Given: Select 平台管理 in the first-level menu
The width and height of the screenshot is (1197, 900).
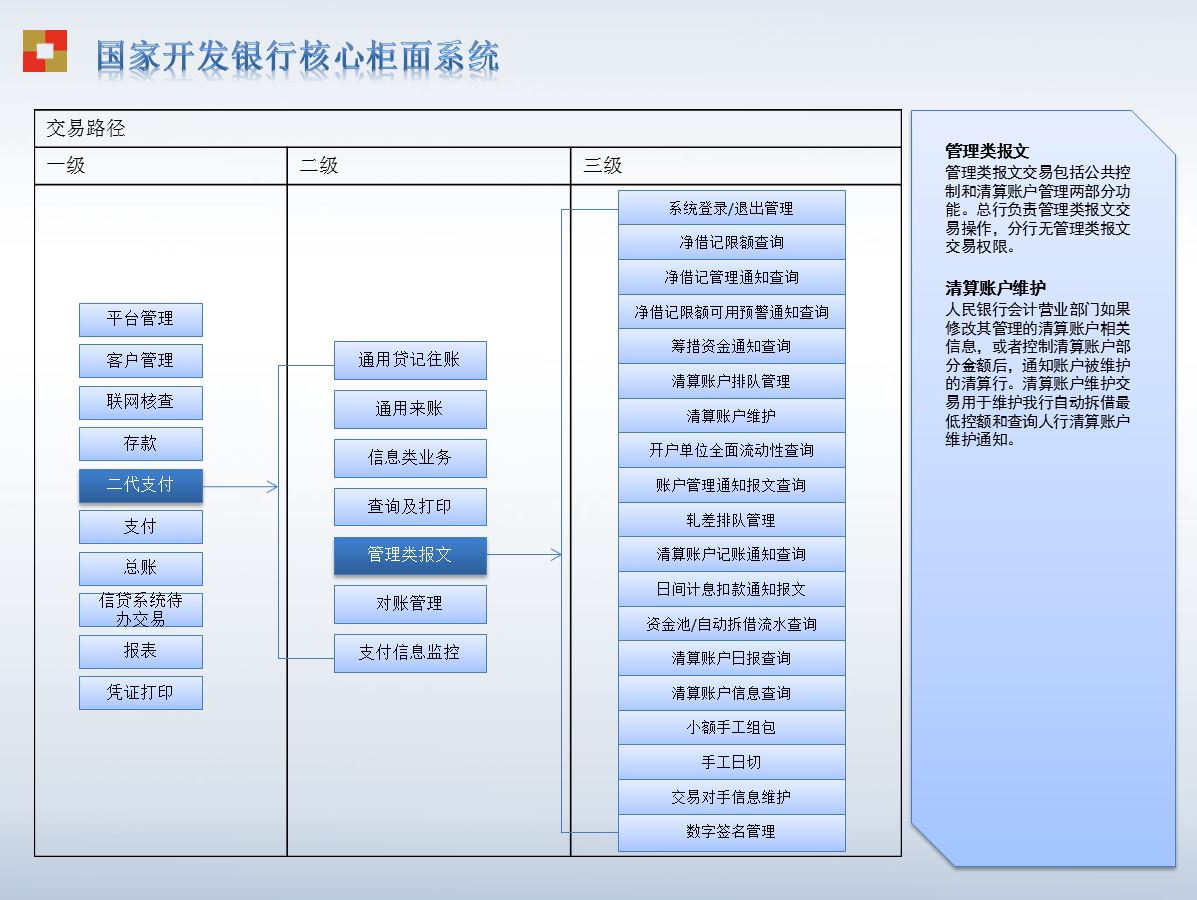Looking at the screenshot, I should 140,319.
